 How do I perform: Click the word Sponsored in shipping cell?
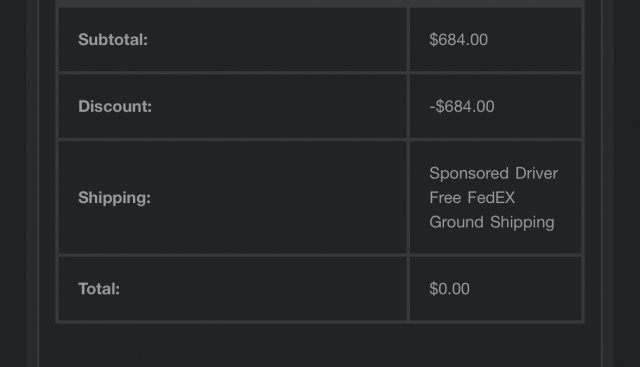(469, 174)
